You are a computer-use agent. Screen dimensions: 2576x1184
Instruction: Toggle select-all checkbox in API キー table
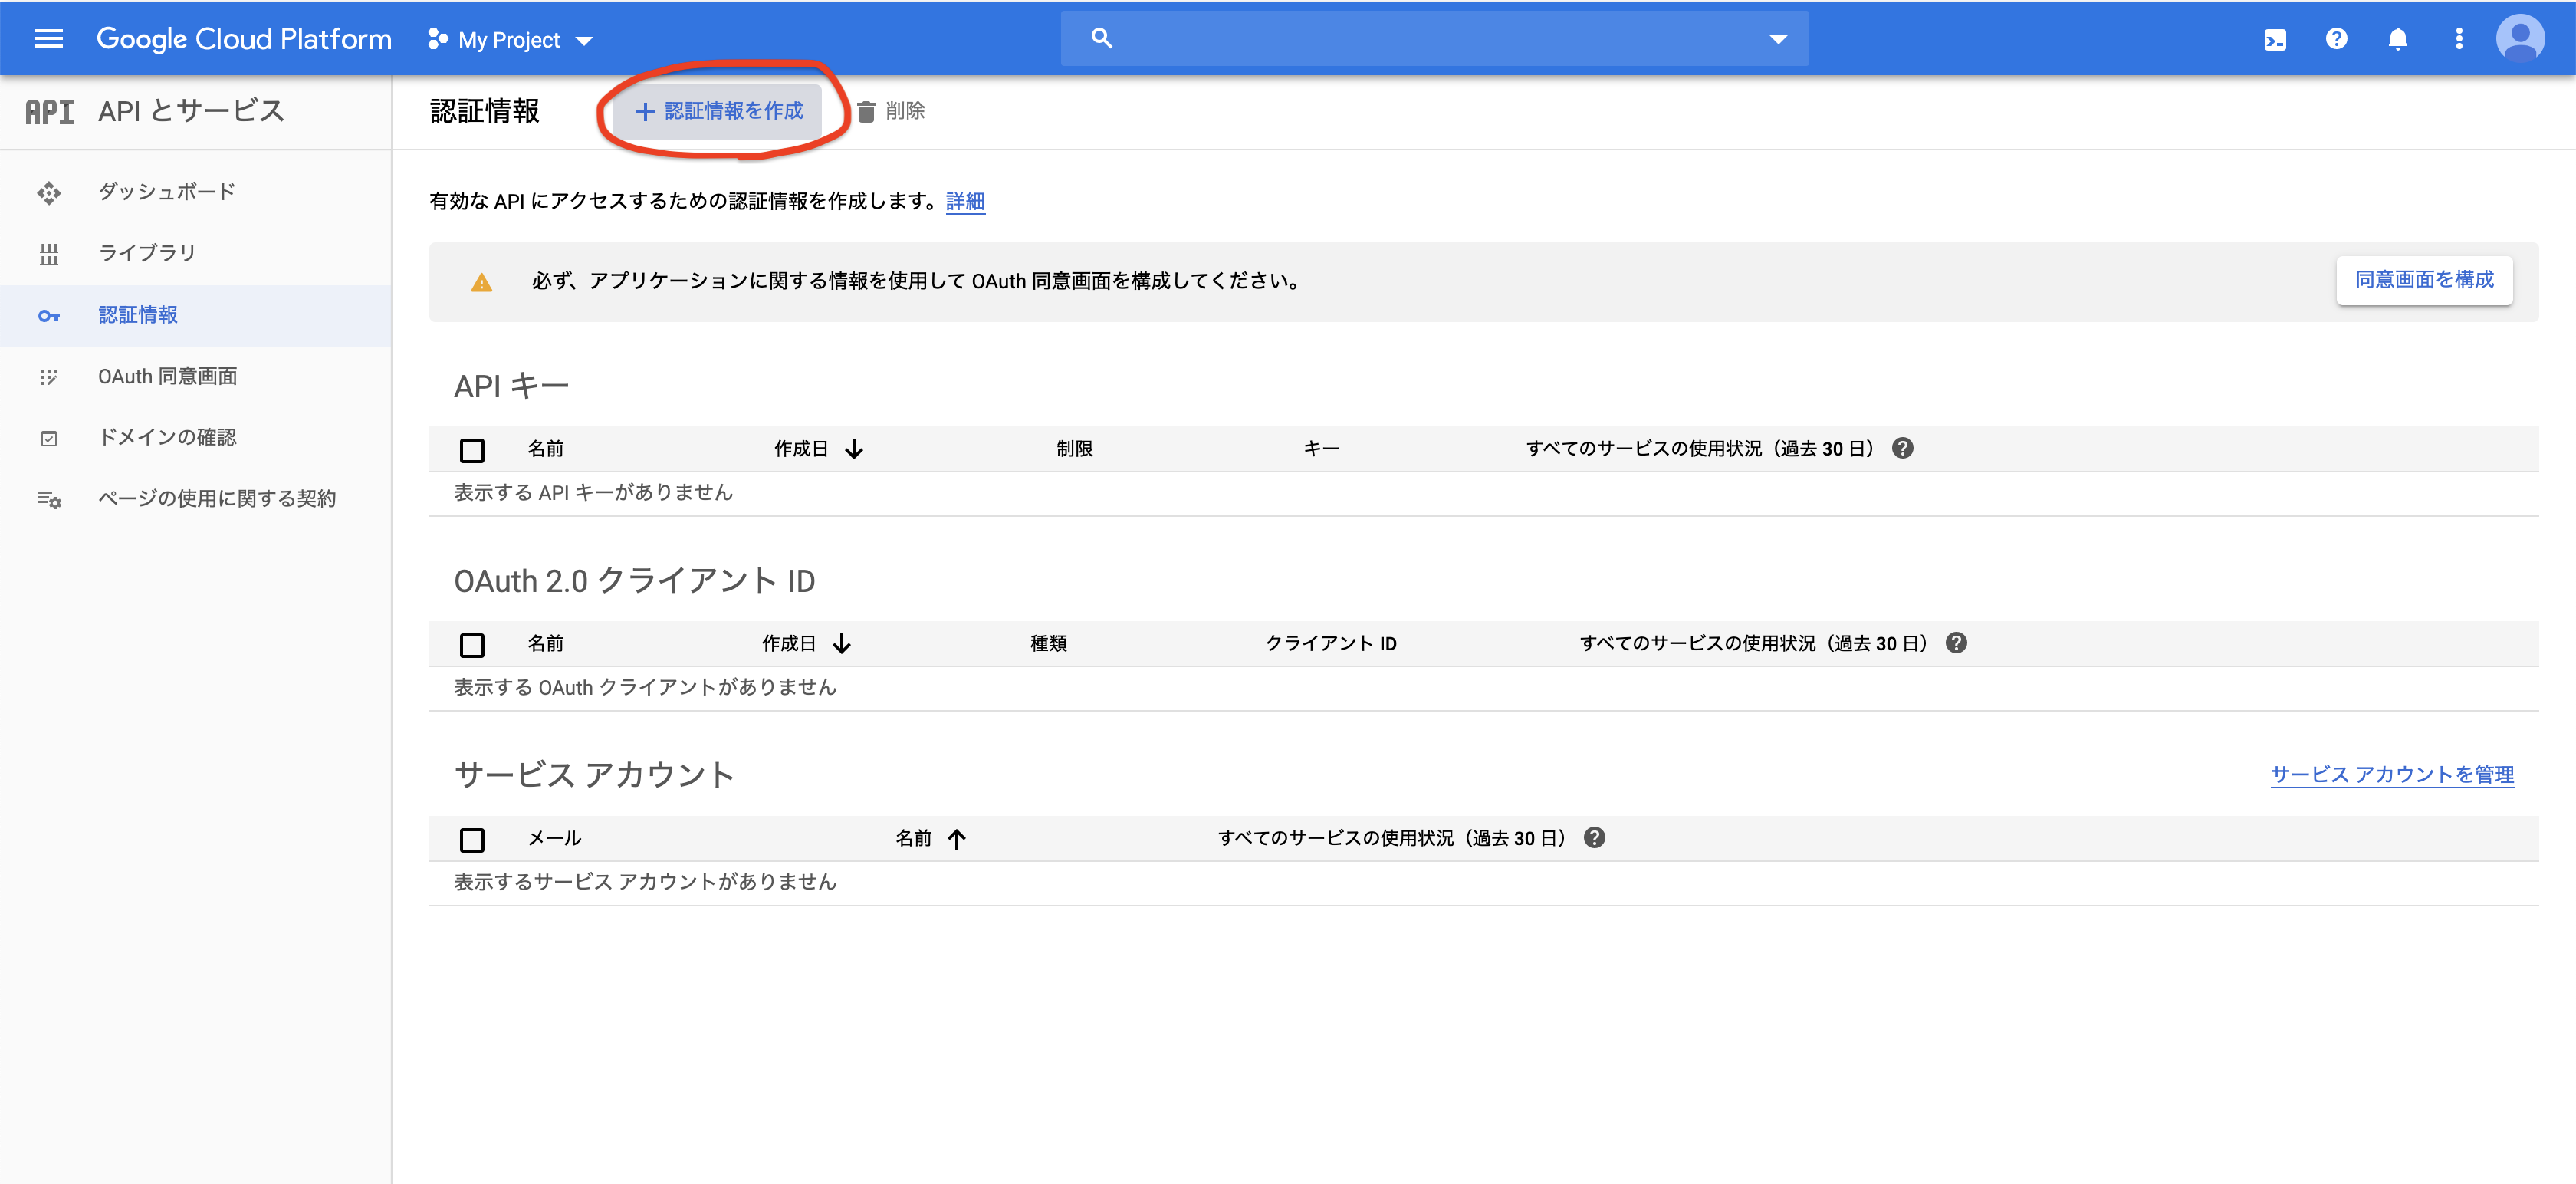pyautogui.click(x=472, y=450)
